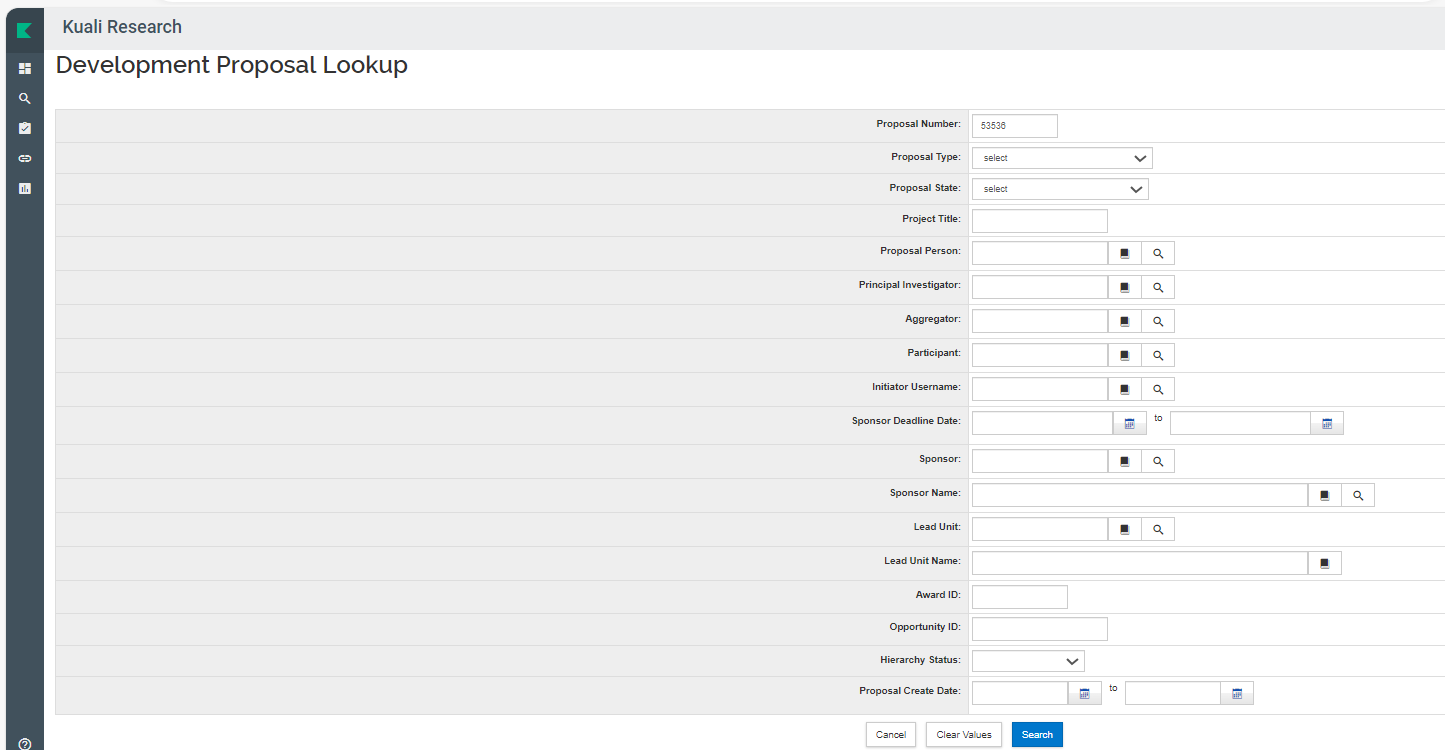Open the dashboard icon in the sidebar
1445x750 pixels.
pyautogui.click(x=25, y=68)
